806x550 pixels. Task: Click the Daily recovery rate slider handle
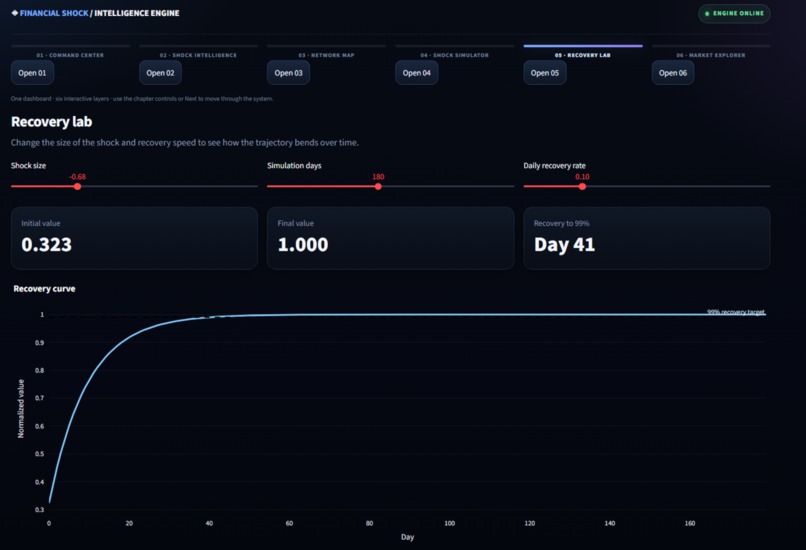[x=582, y=187]
